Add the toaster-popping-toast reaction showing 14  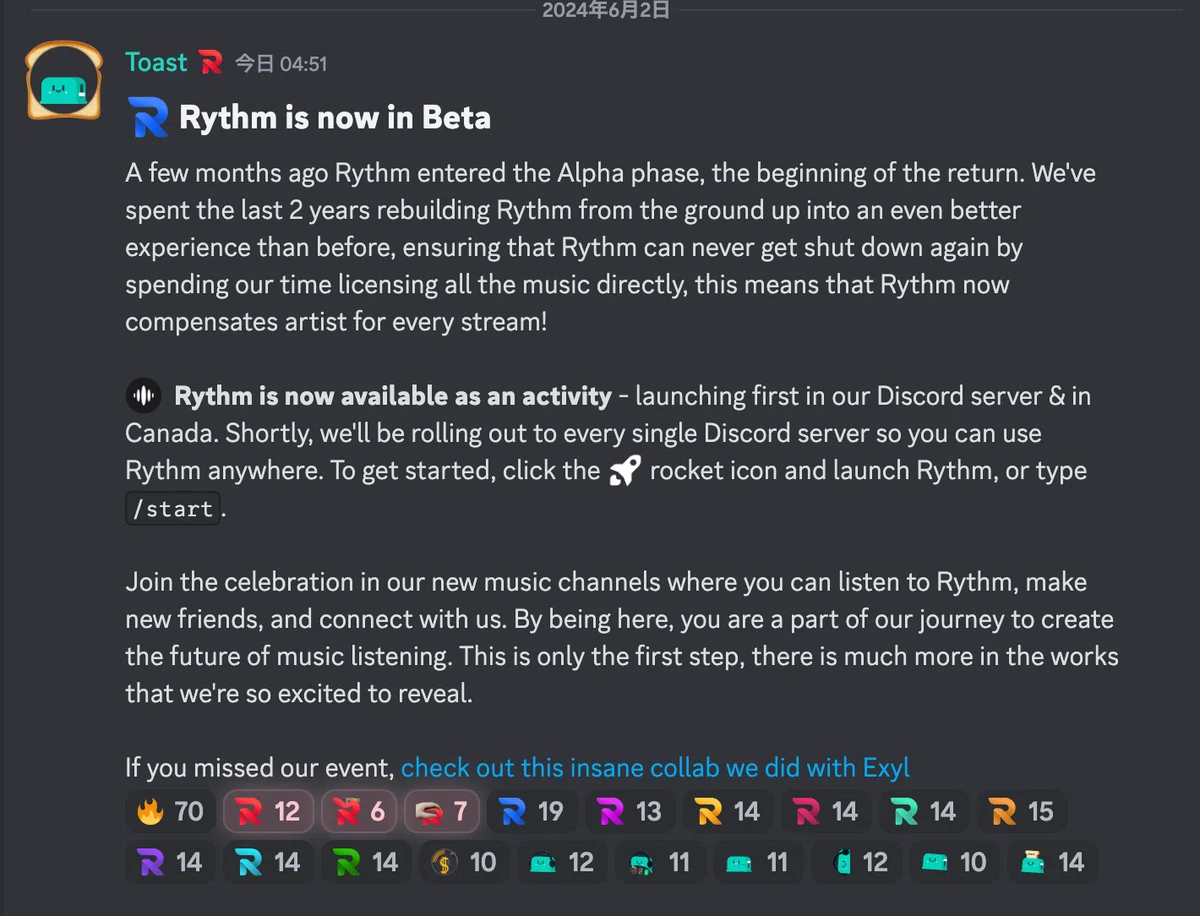coord(1052,861)
